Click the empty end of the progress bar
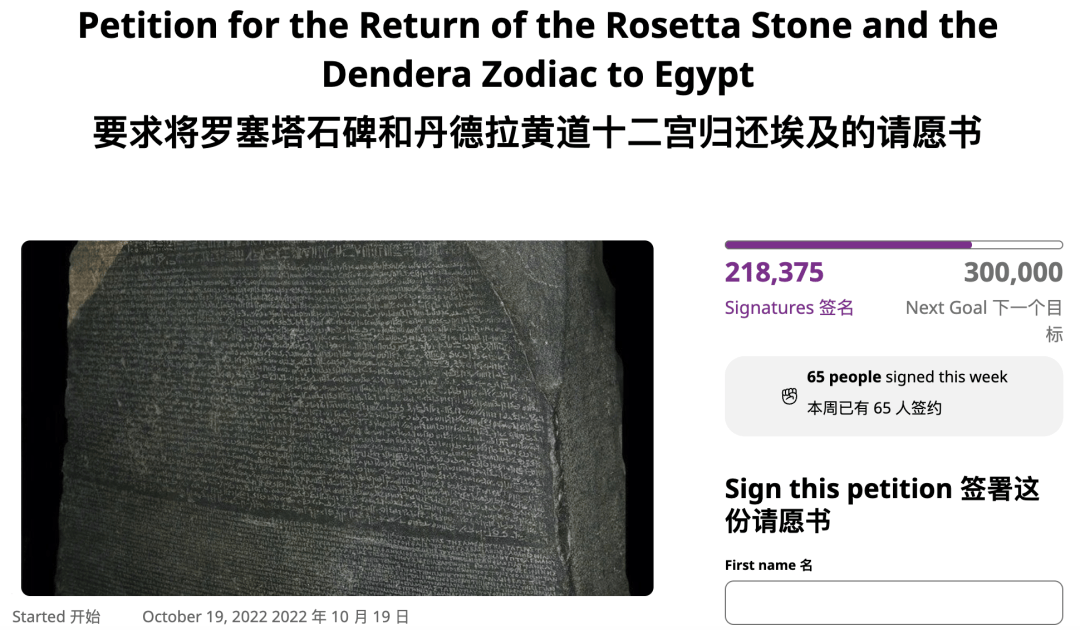1080x630 pixels. [x=1018, y=245]
